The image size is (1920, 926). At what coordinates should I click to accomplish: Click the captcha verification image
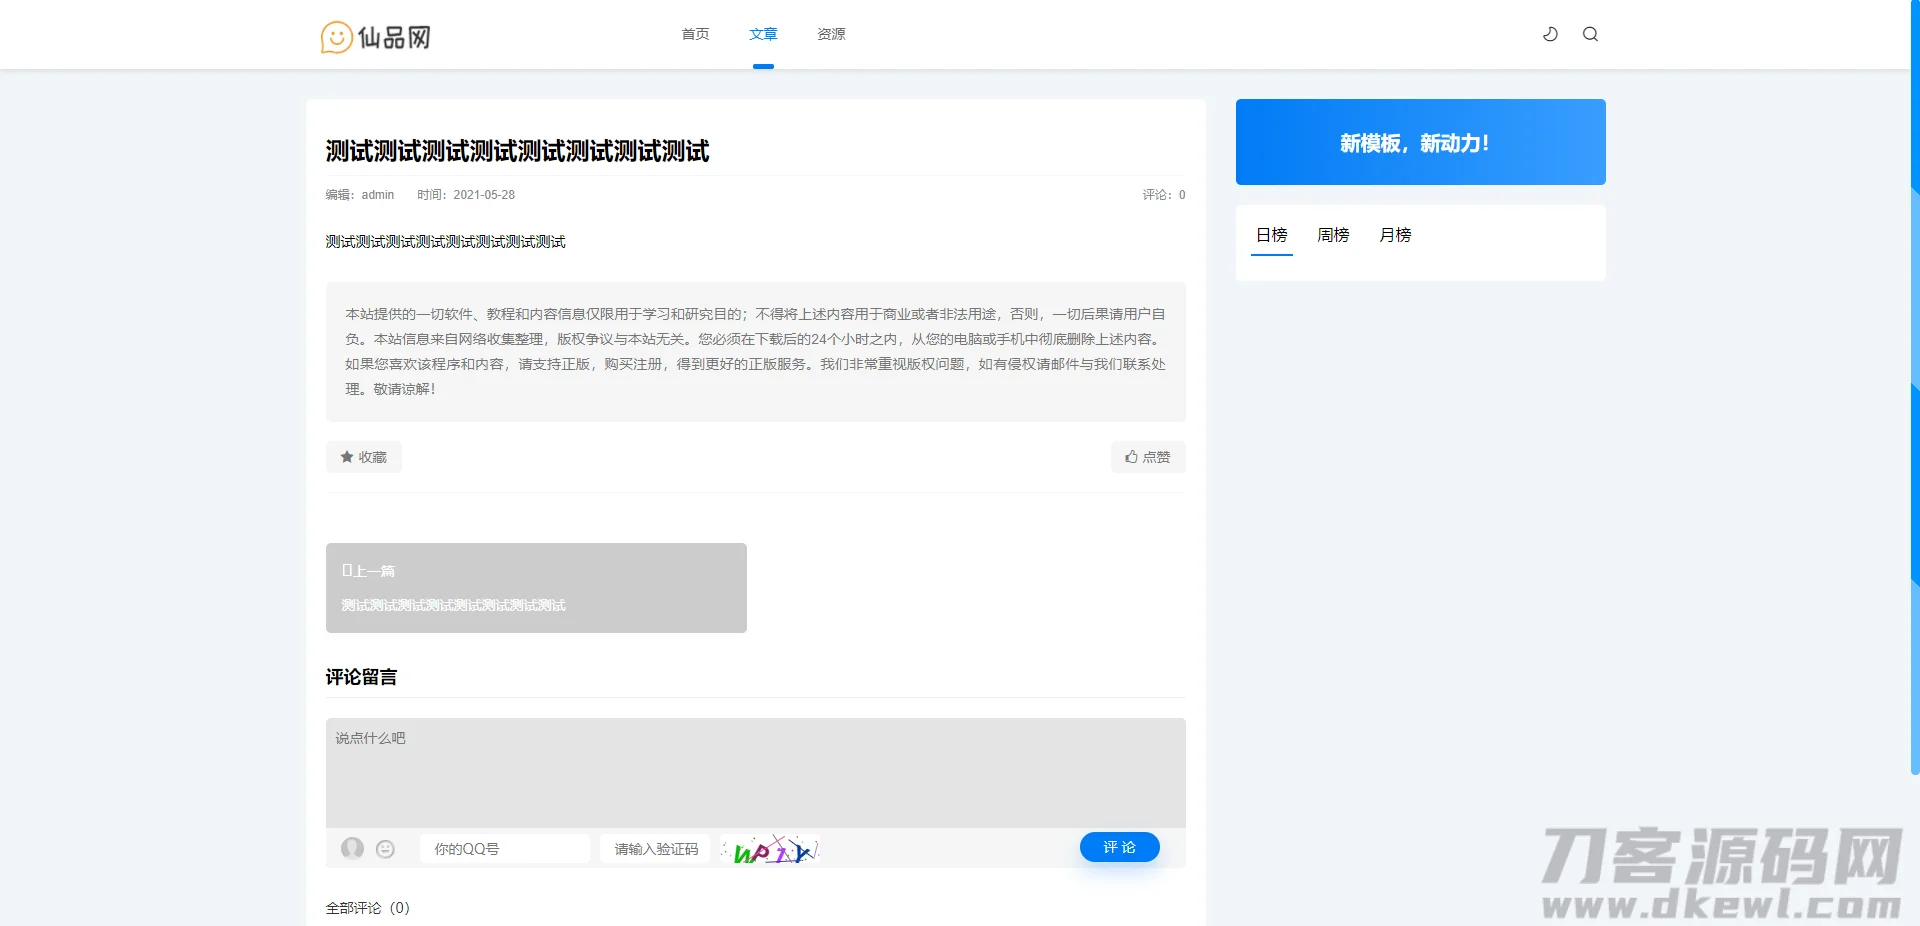click(769, 849)
